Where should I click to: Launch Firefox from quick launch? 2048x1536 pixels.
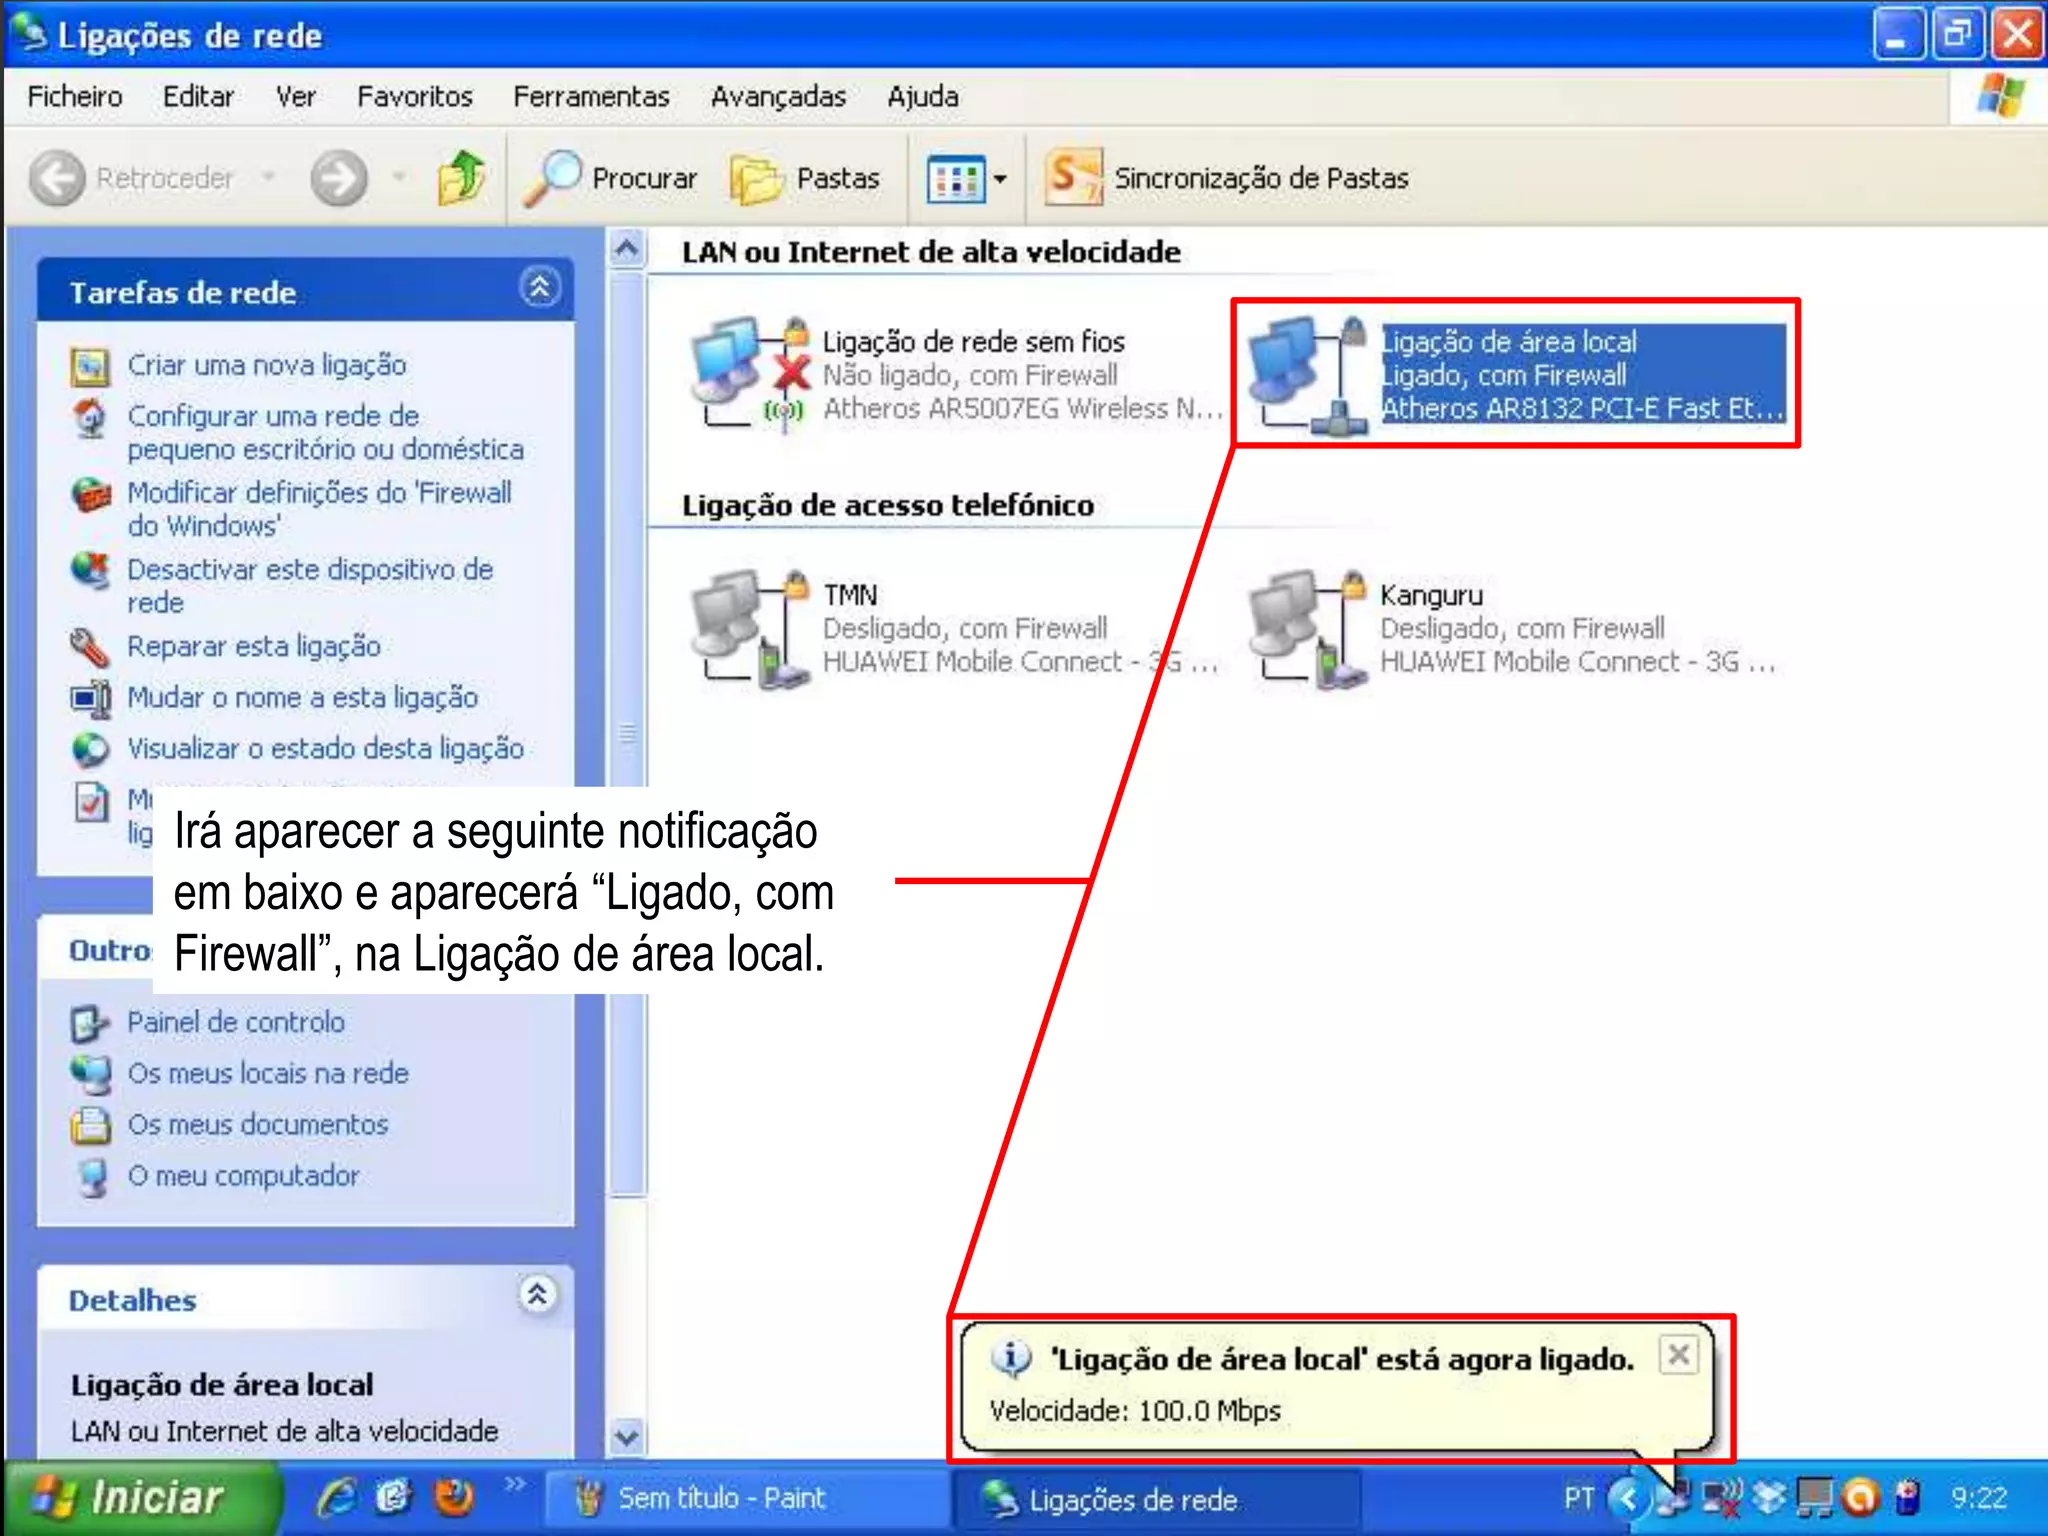click(x=452, y=1497)
